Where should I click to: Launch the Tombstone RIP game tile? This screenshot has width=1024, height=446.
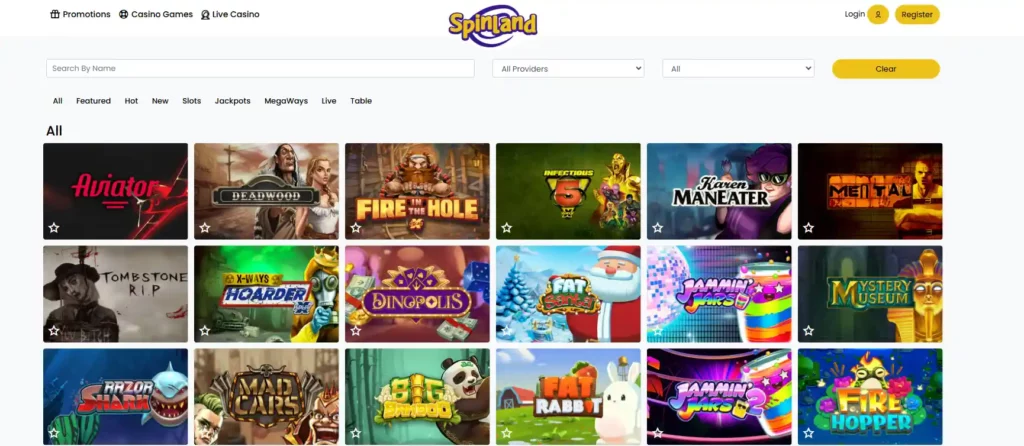[x=116, y=294]
